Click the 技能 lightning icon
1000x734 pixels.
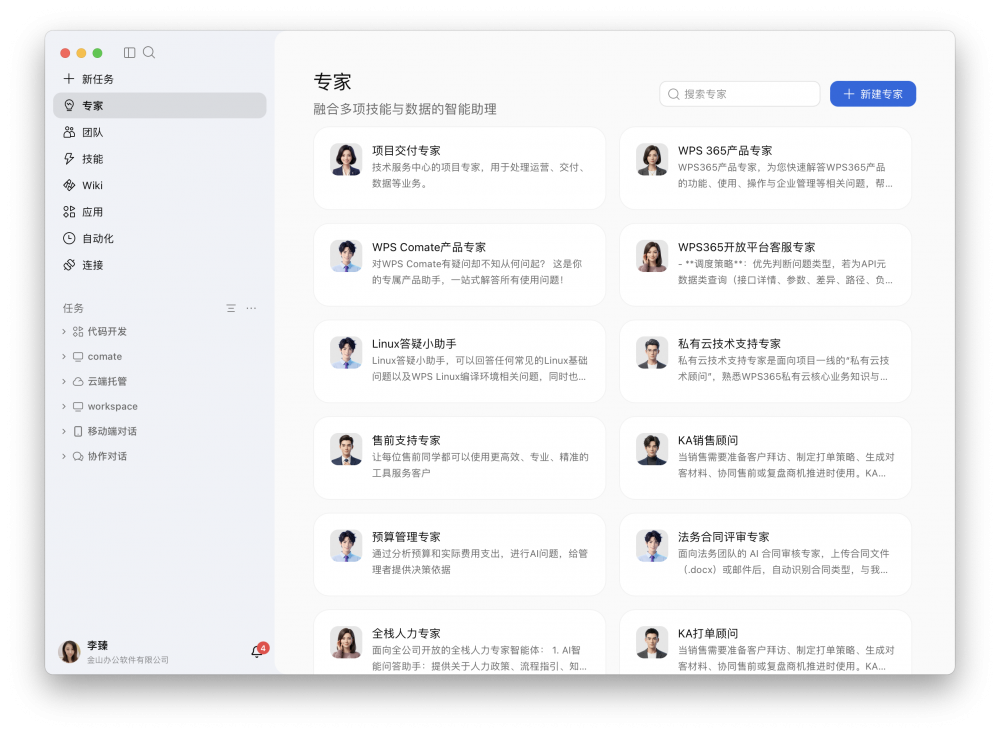tap(69, 159)
